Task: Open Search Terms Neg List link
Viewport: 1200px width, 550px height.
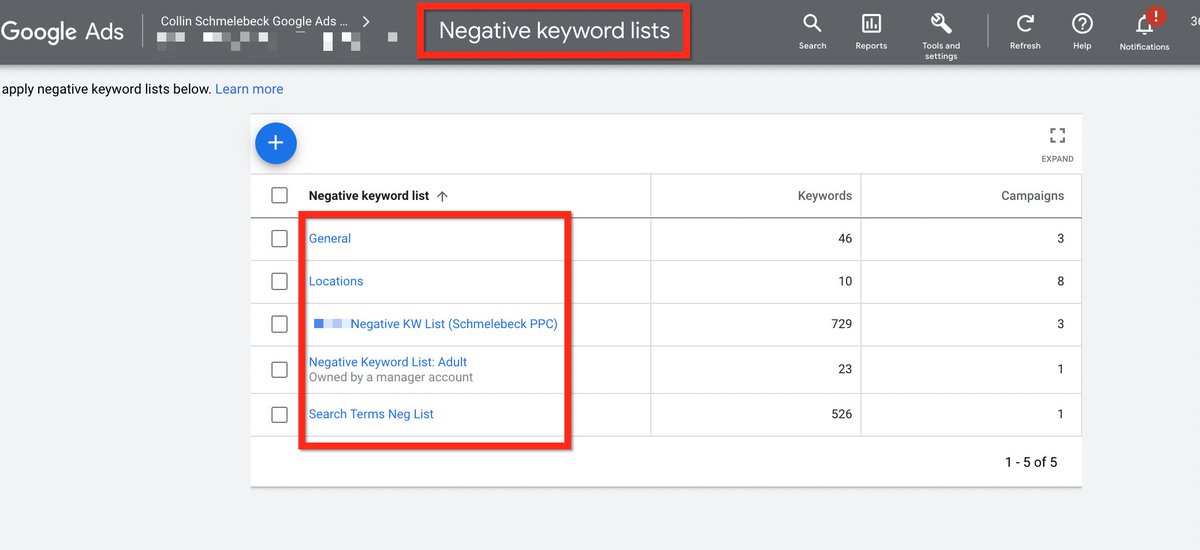Action: (371, 414)
